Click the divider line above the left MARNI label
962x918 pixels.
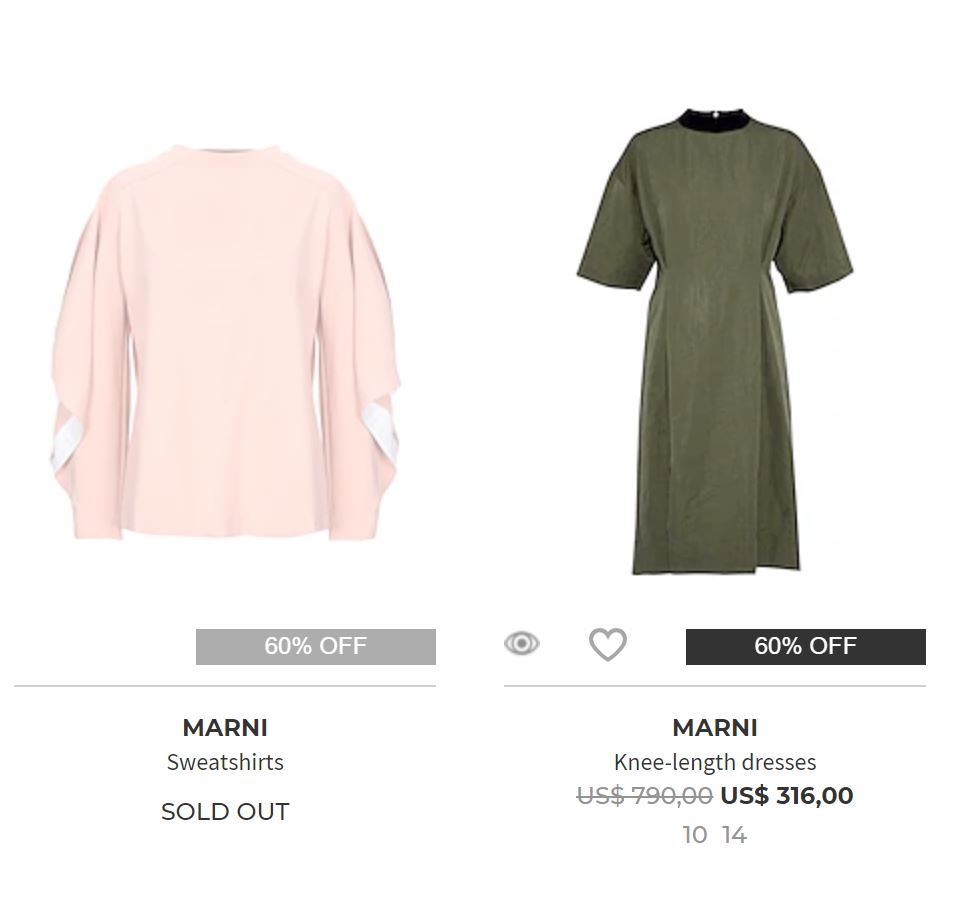point(225,686)
